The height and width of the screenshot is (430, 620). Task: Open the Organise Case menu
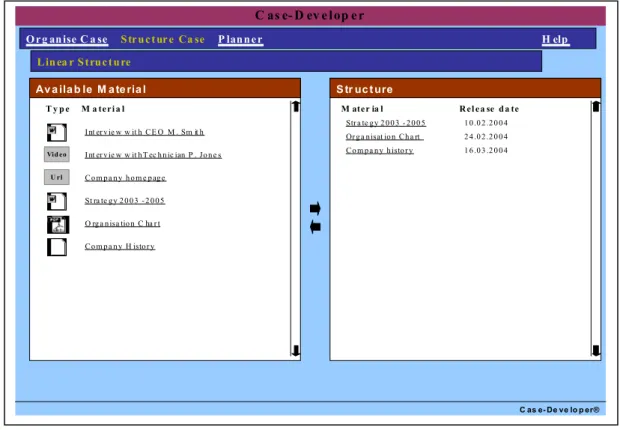[67, 39]
